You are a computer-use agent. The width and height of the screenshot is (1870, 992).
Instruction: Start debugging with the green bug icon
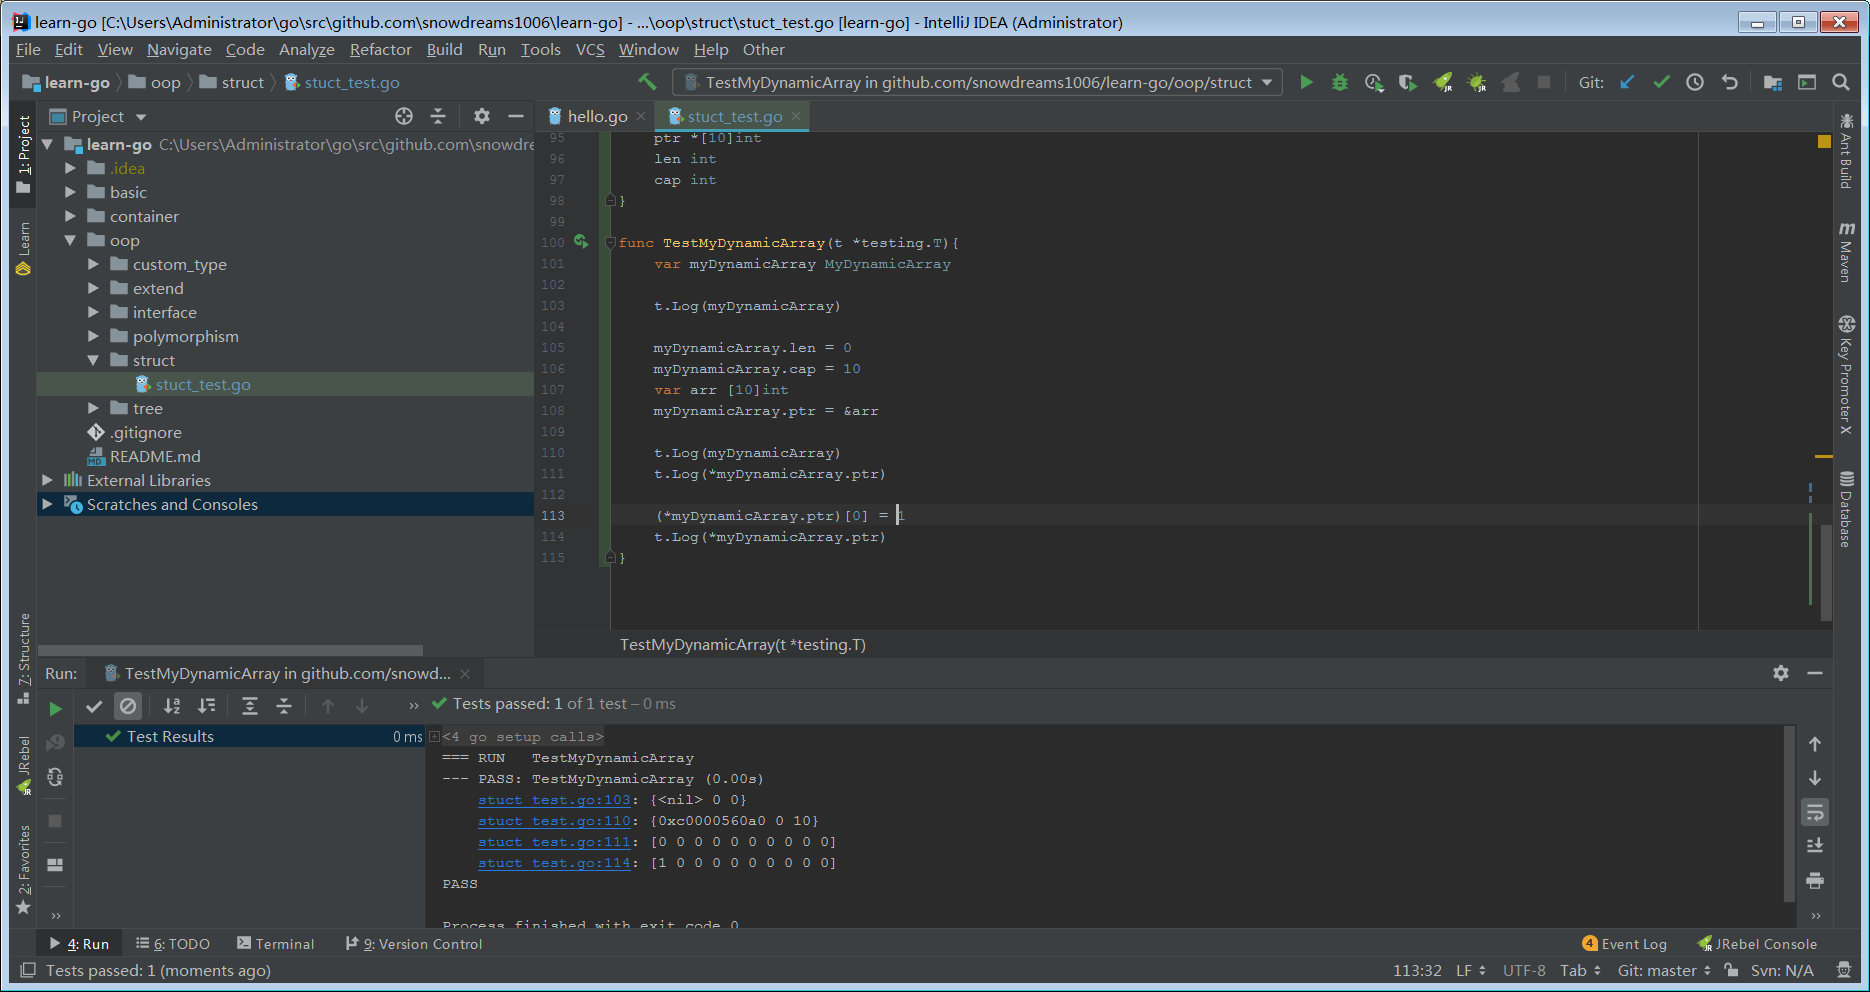coord(1340,82)
